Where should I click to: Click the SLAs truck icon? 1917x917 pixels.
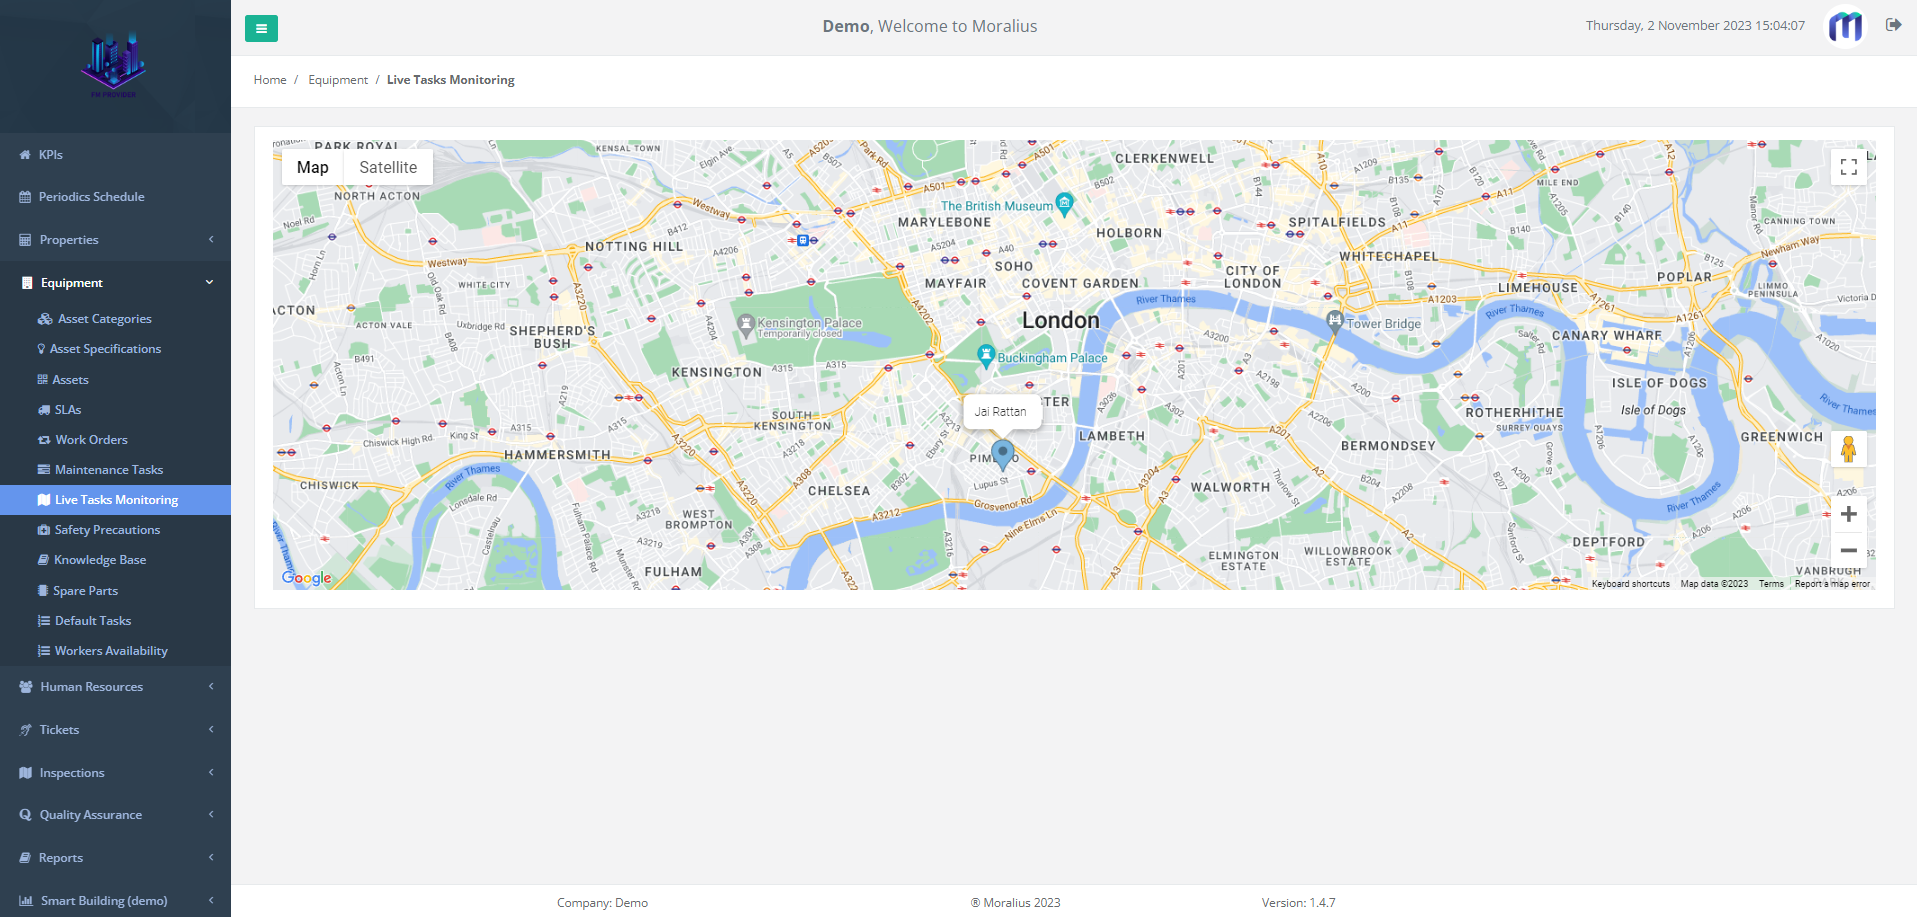click(x=44, y=410)
